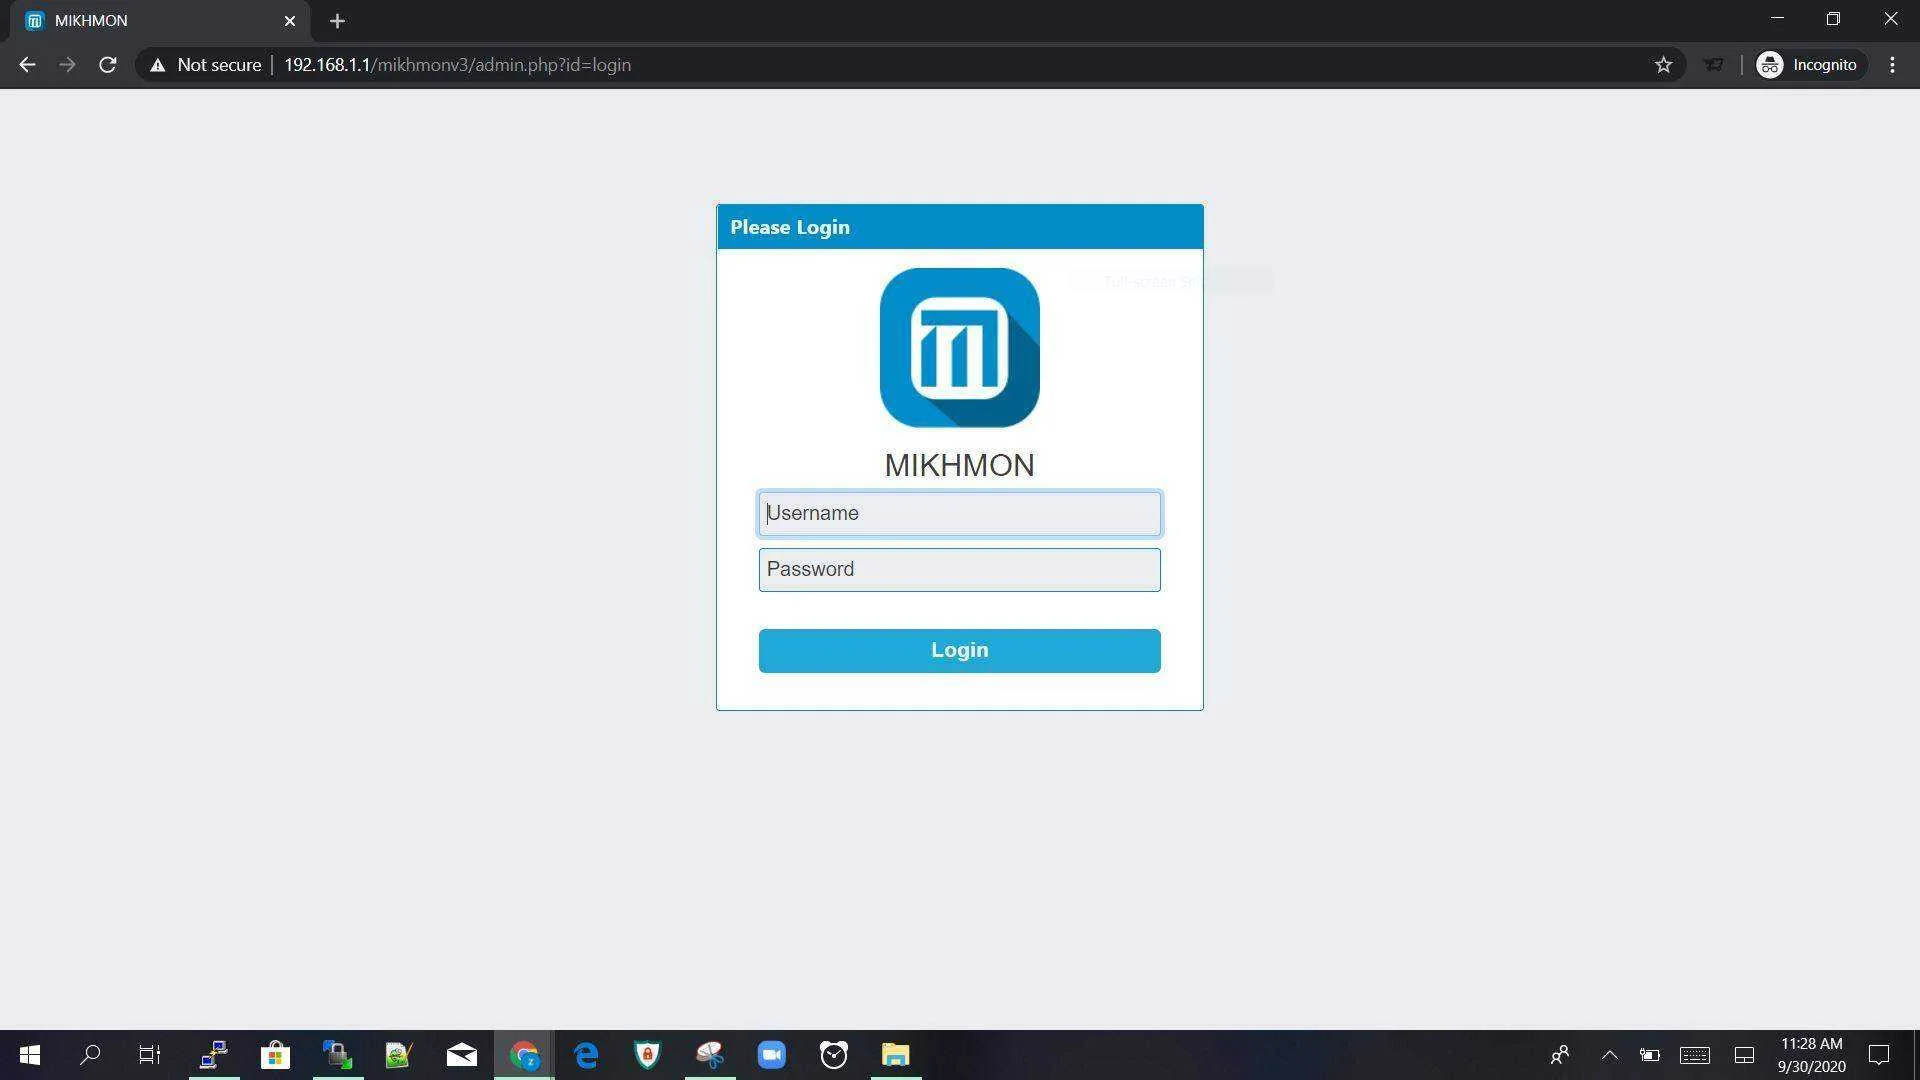
Task: Open the People tray icon
Action: pyautogui.click(x=1560, y=1055)
